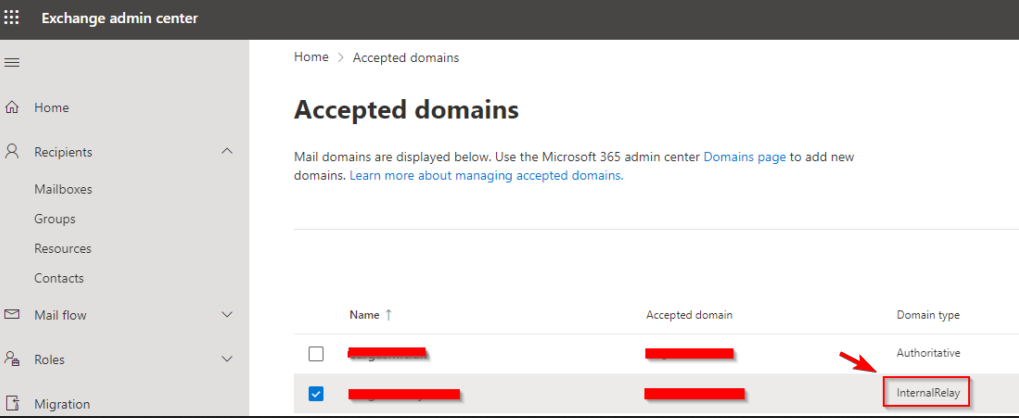1019x418 pixels.
Task: Click the Mail flow envelope icon
Action: [x=13, y=315]
